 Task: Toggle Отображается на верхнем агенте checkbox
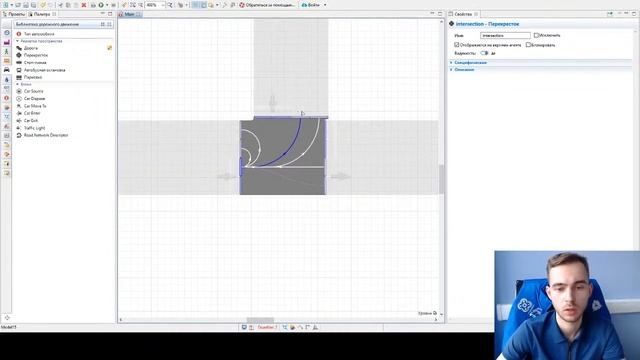click(x=457, y=45)
